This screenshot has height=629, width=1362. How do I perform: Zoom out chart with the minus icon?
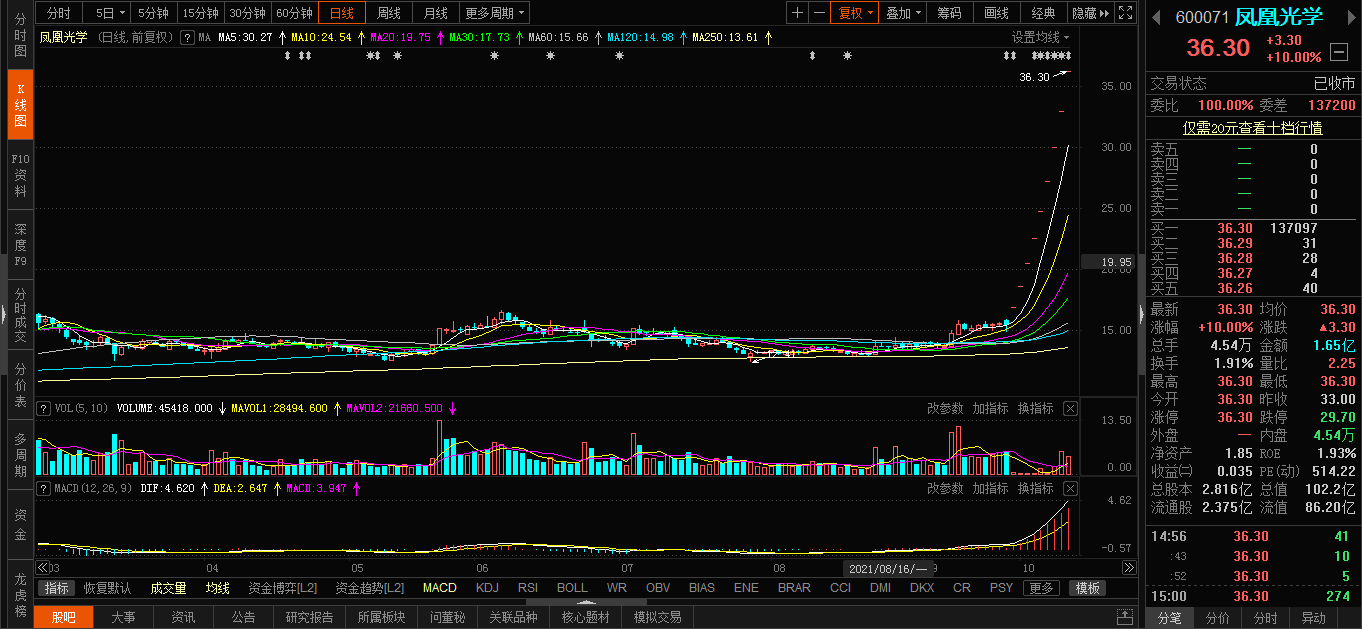[x=819, y=13]
